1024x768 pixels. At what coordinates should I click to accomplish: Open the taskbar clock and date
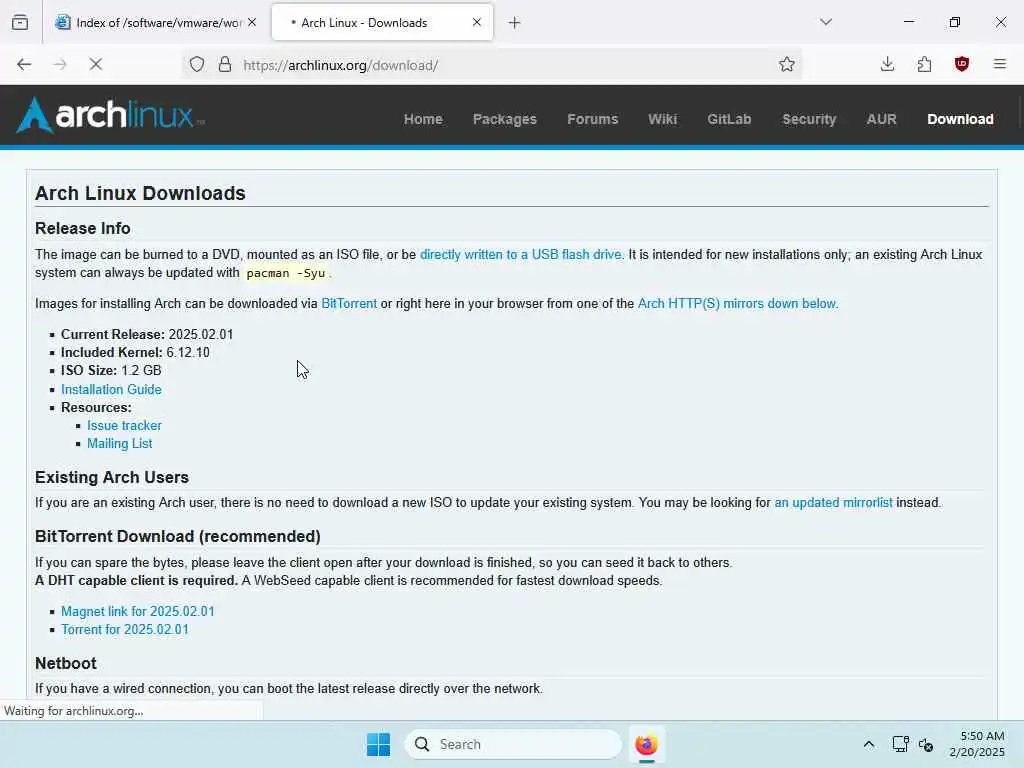click(x=977, y=744)
